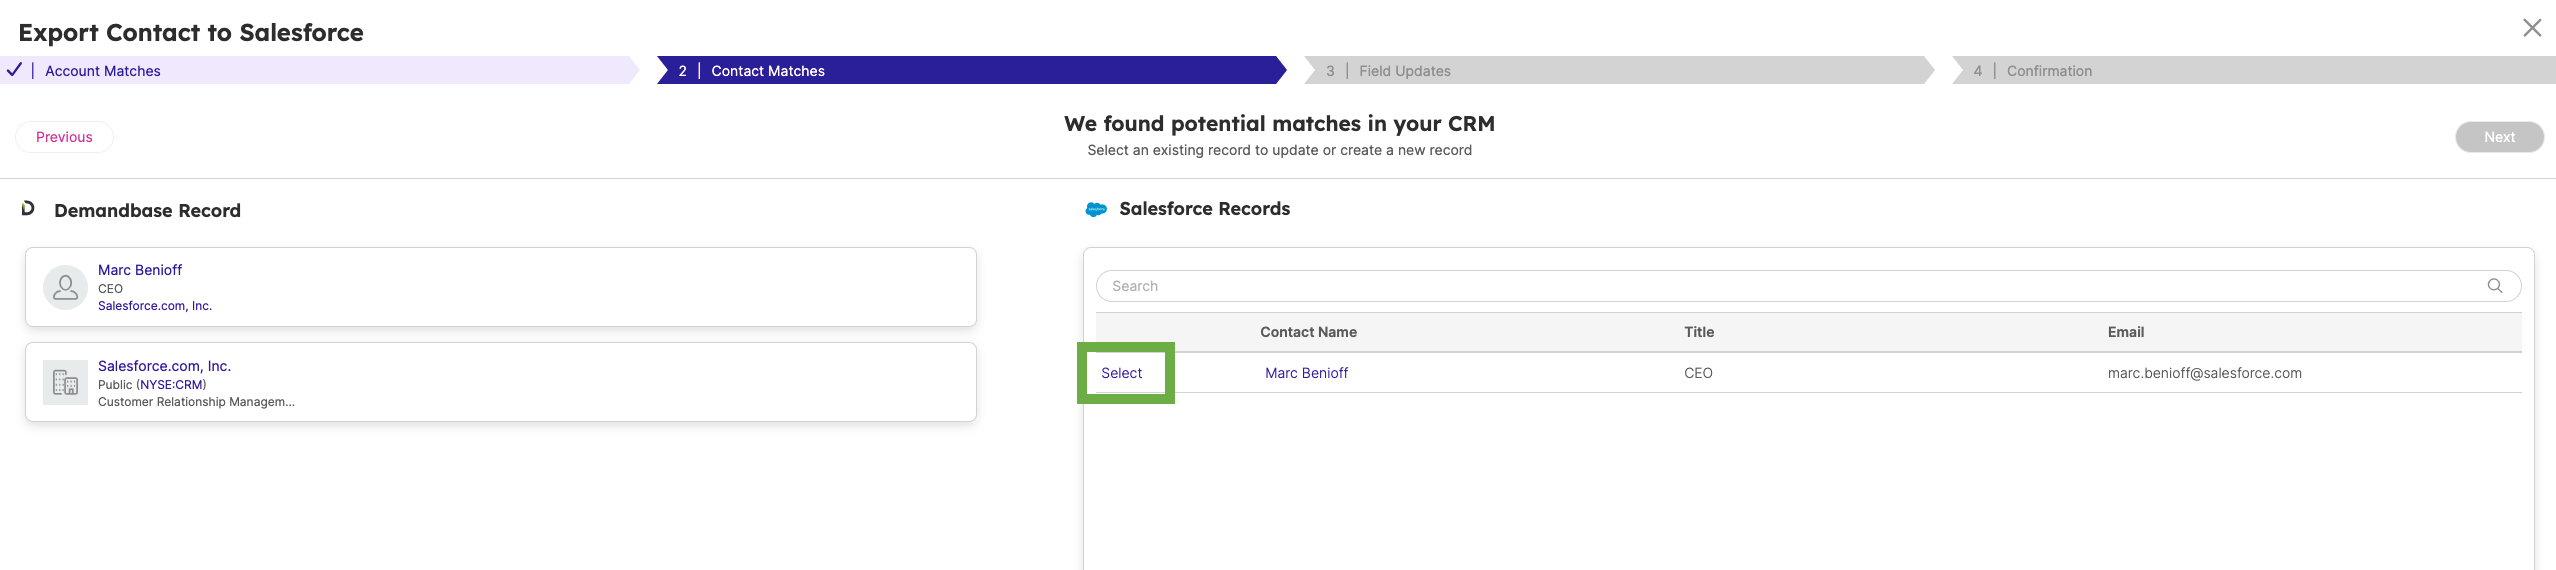Open Marc Benioff Demandbase profile link
Viewport: 2556px width, 570px height.
(140, 270)
